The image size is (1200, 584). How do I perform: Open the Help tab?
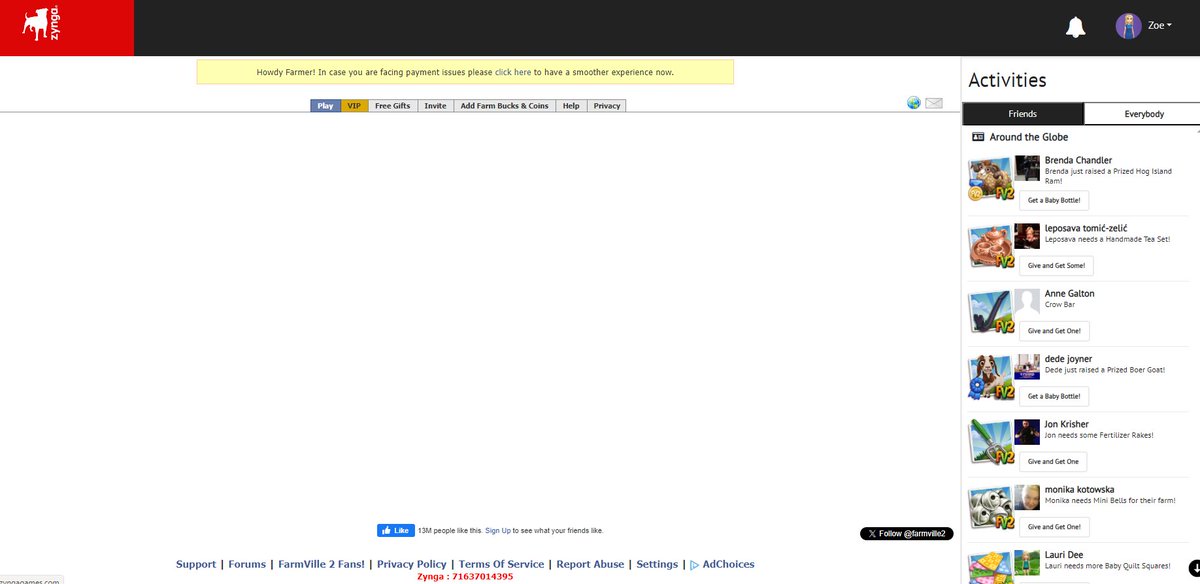coord(571,105)
